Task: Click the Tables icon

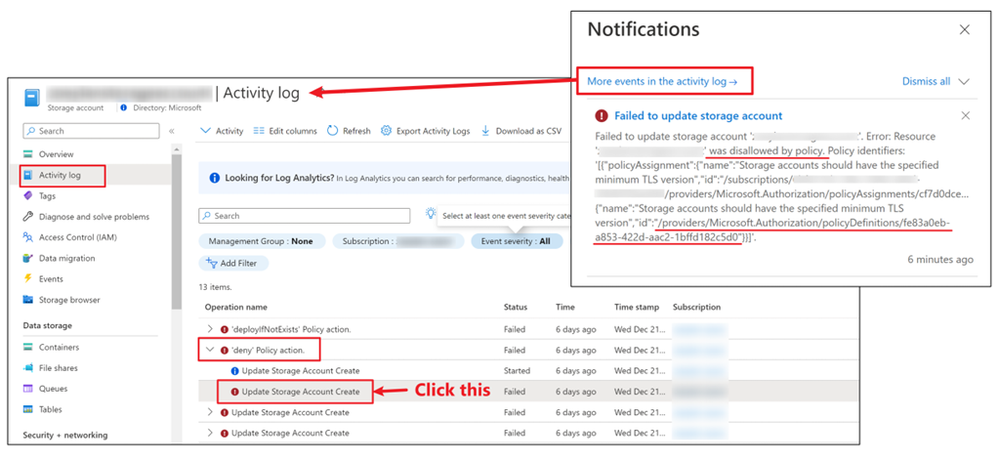Action: (27, 409)
